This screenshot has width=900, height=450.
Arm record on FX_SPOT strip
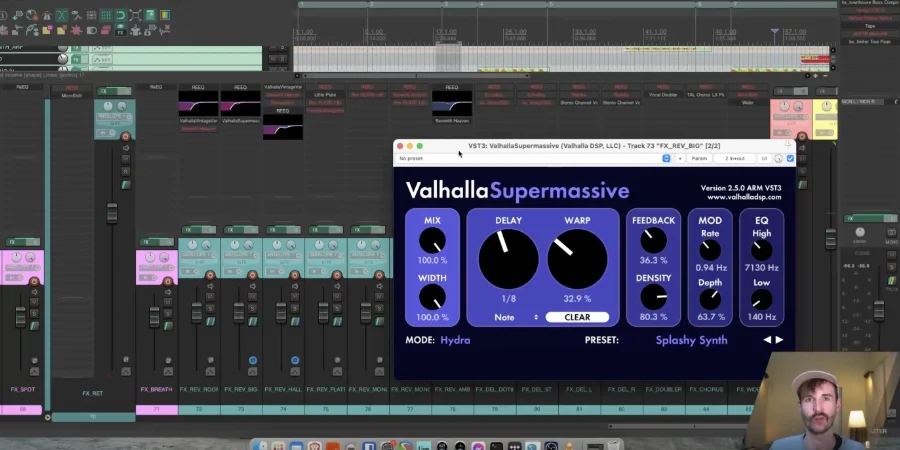click(34, 281)
